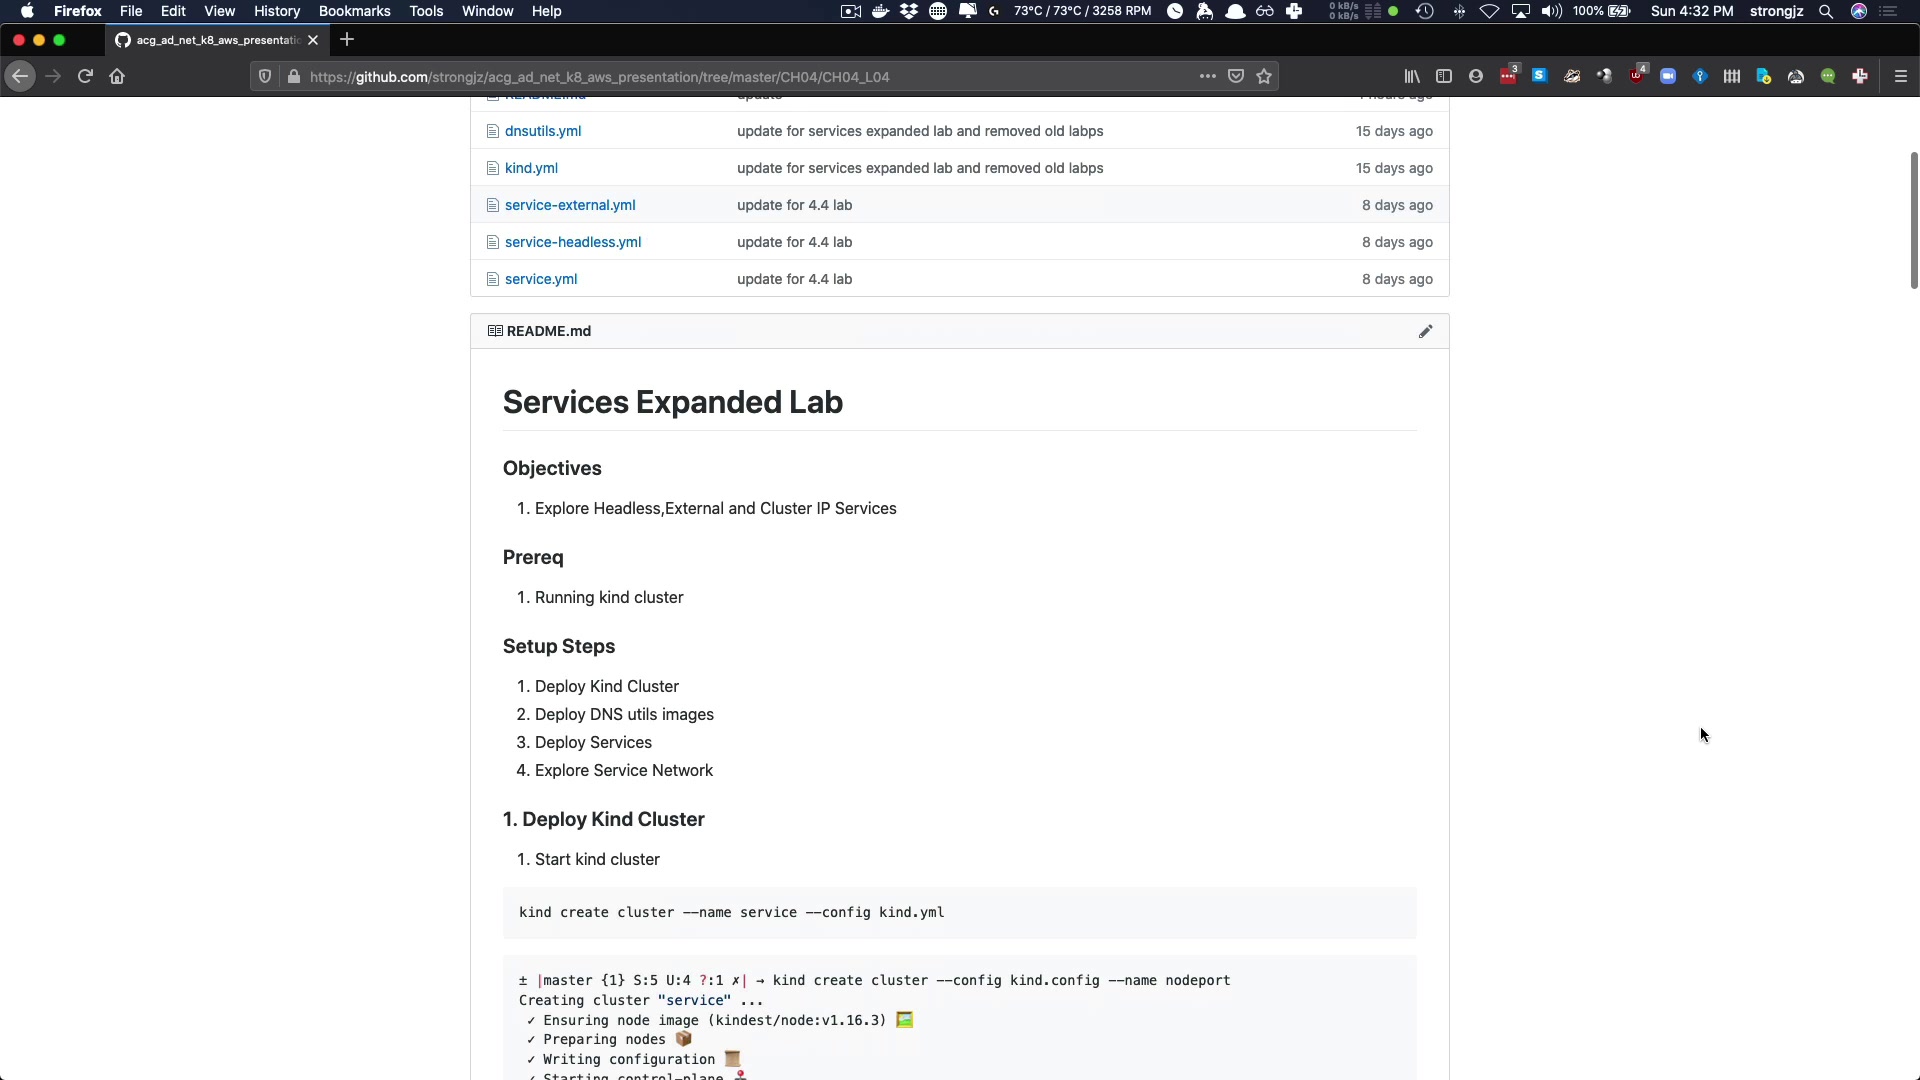Open a new browser tab
1920x1080 pixels.
[x=347, y=40]
